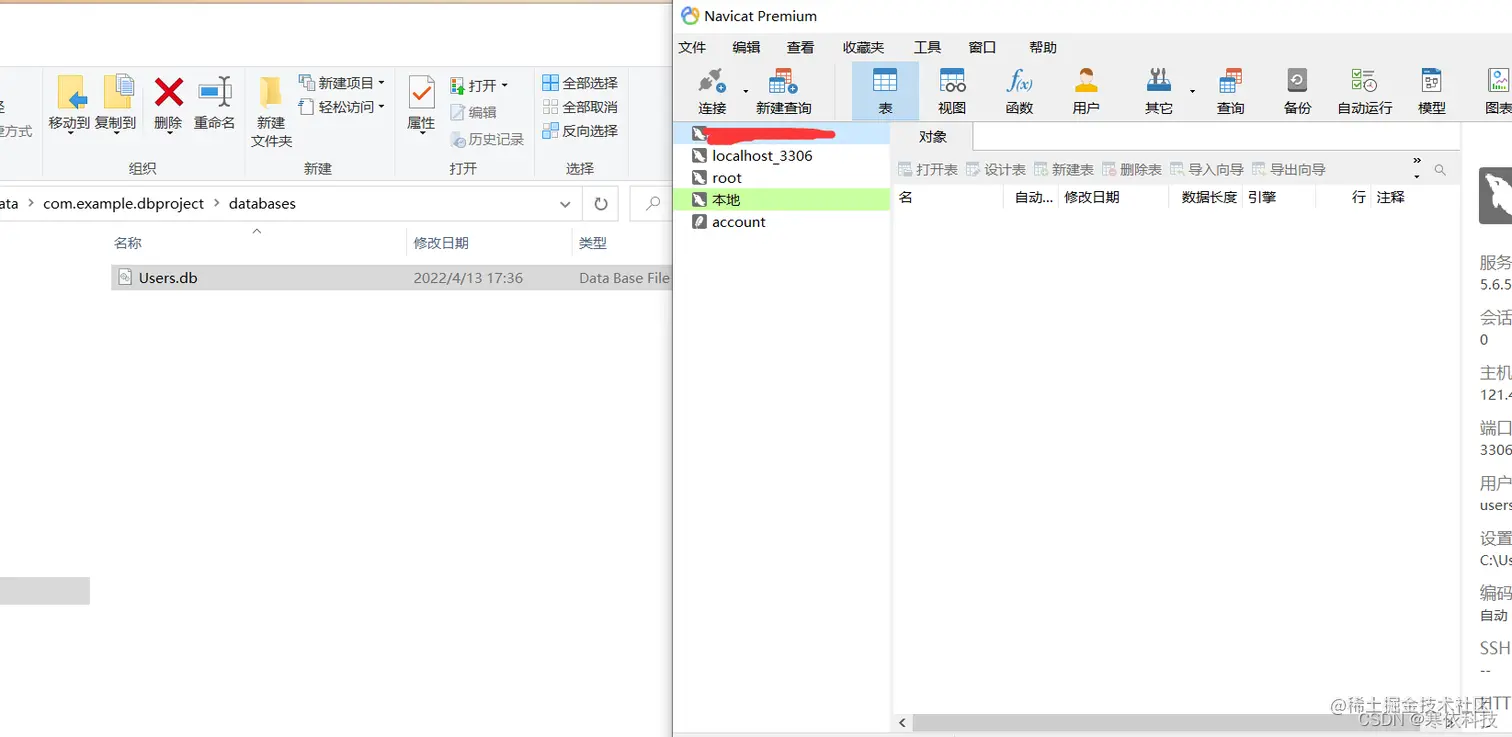Expand the object toolbar overflow chevron
This screenshot has height=737, width=1512.
(x=1416, y=161)
